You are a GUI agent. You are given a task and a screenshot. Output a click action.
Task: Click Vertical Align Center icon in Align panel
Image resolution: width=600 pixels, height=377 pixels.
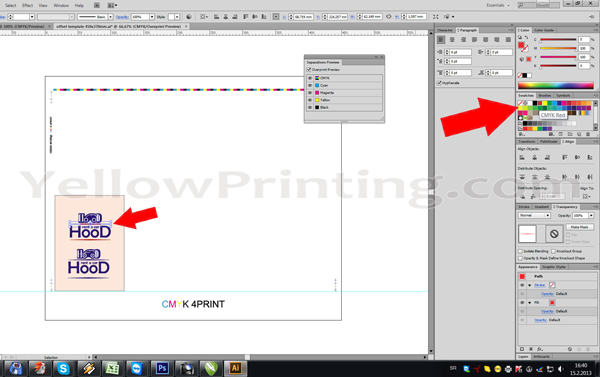point(577,157)
